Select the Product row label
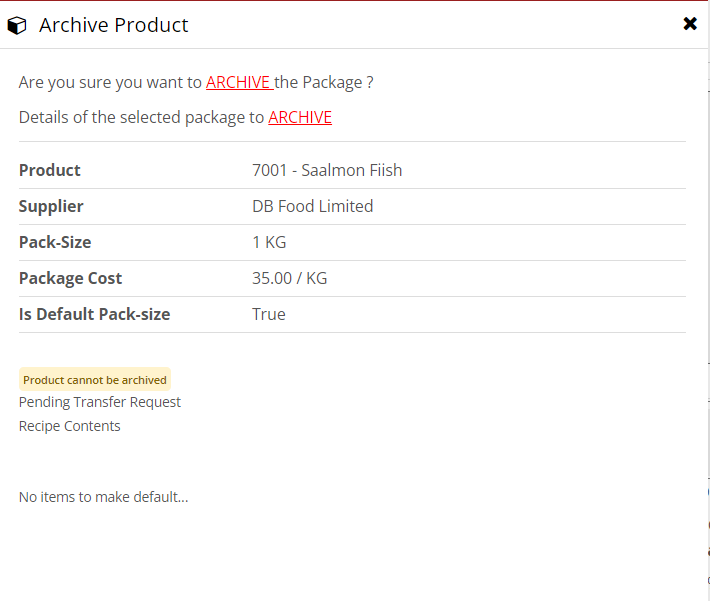710x601 pixels. (x=50, y=170)
